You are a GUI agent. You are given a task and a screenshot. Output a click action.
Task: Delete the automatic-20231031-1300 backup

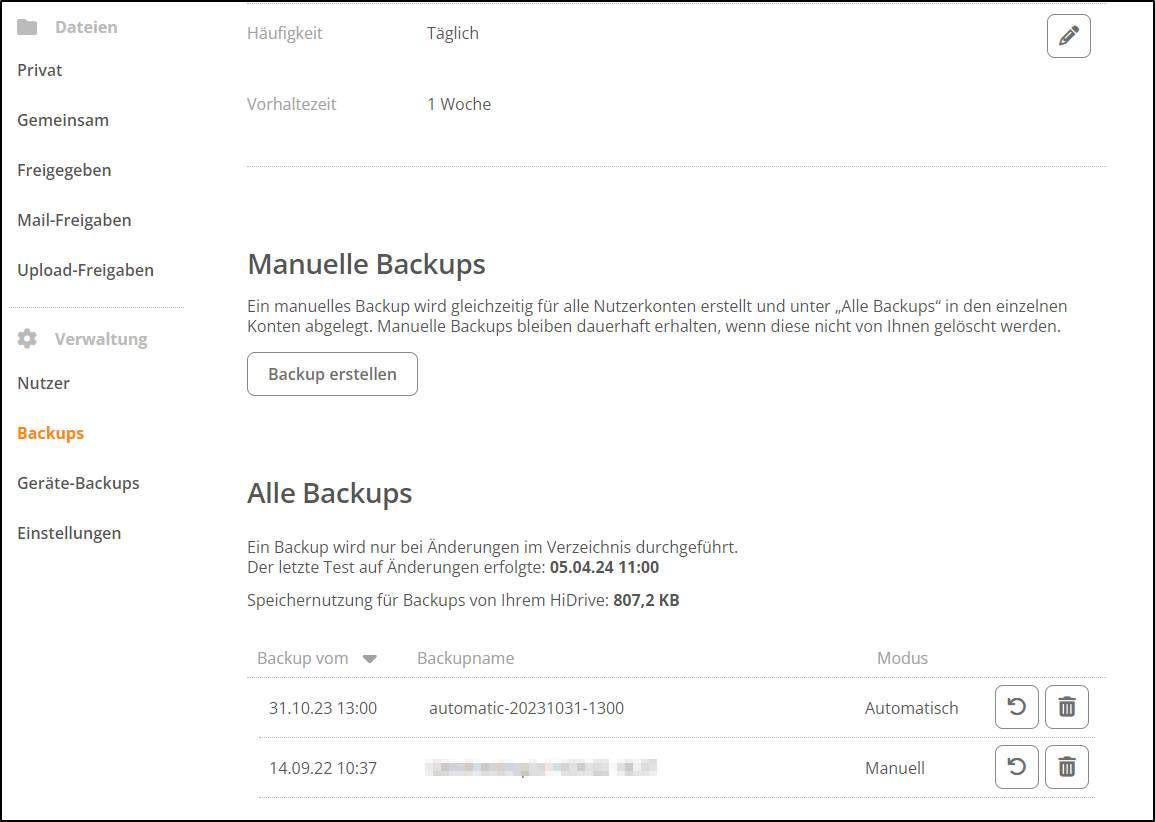(x=1067, y=707)
